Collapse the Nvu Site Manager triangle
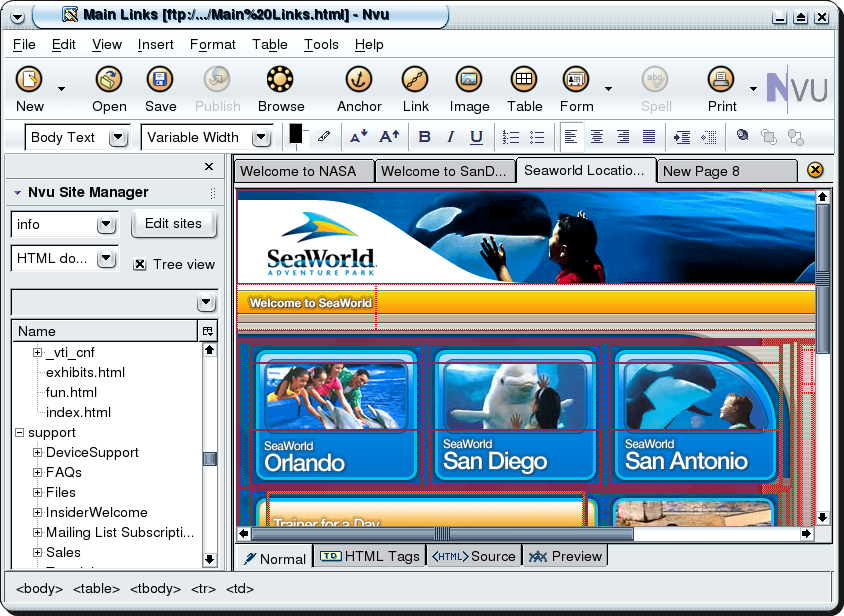 [17, 192]
